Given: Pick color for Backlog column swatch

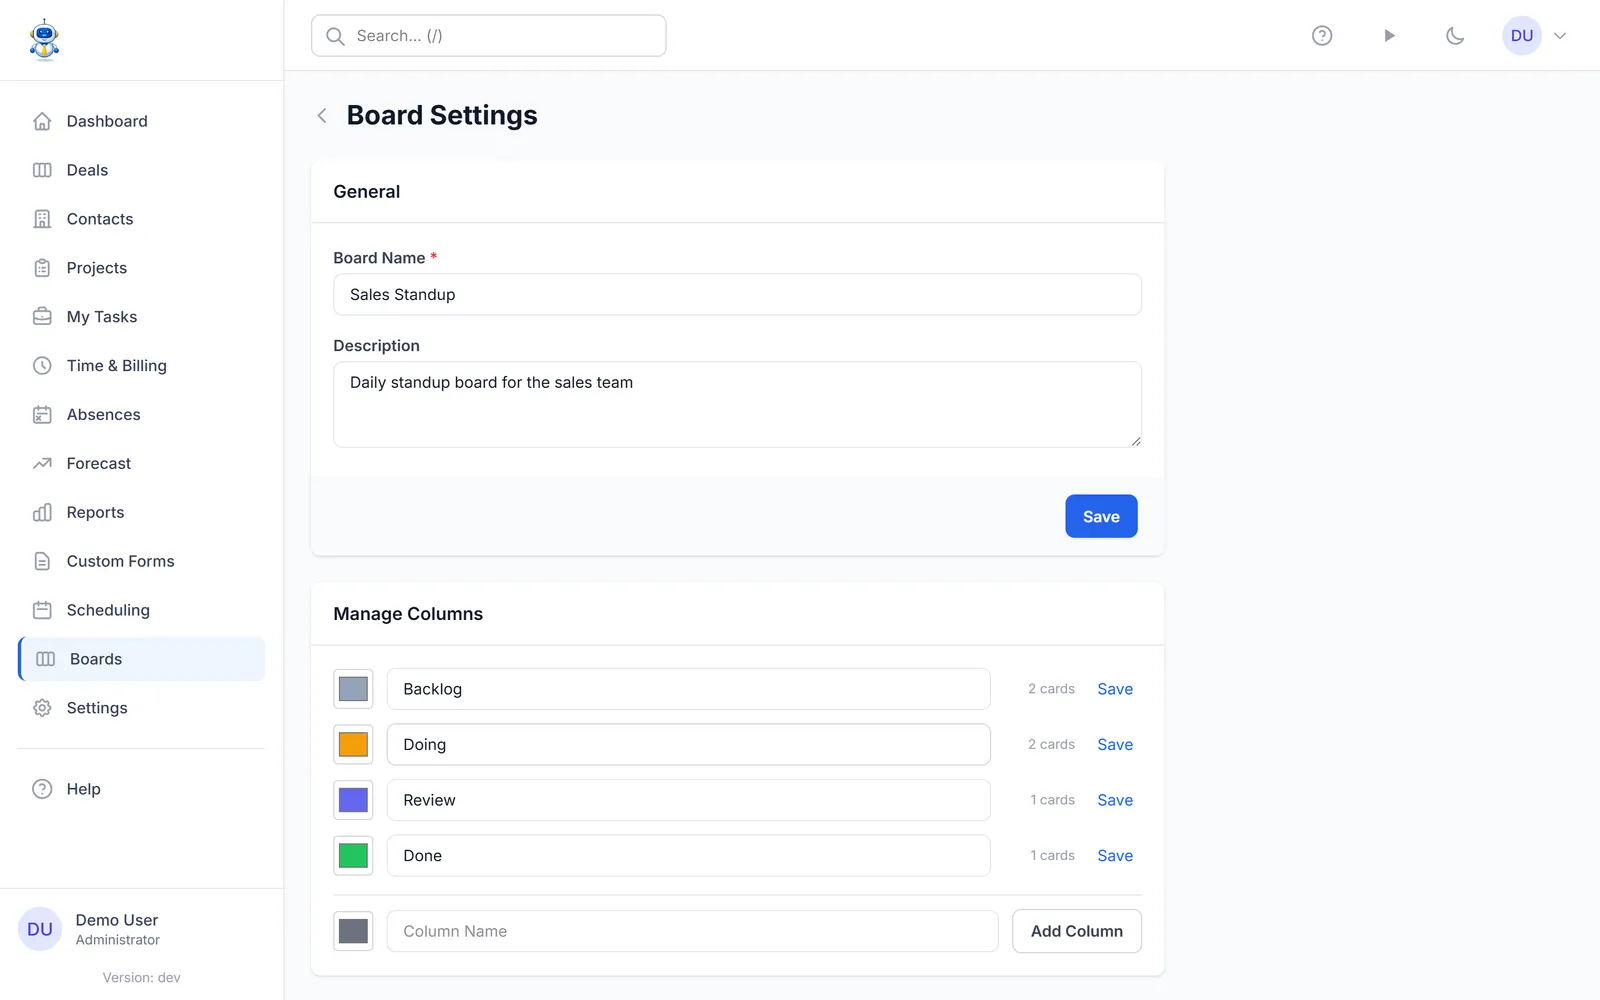Looking at the screenshot, I should 353,689.
